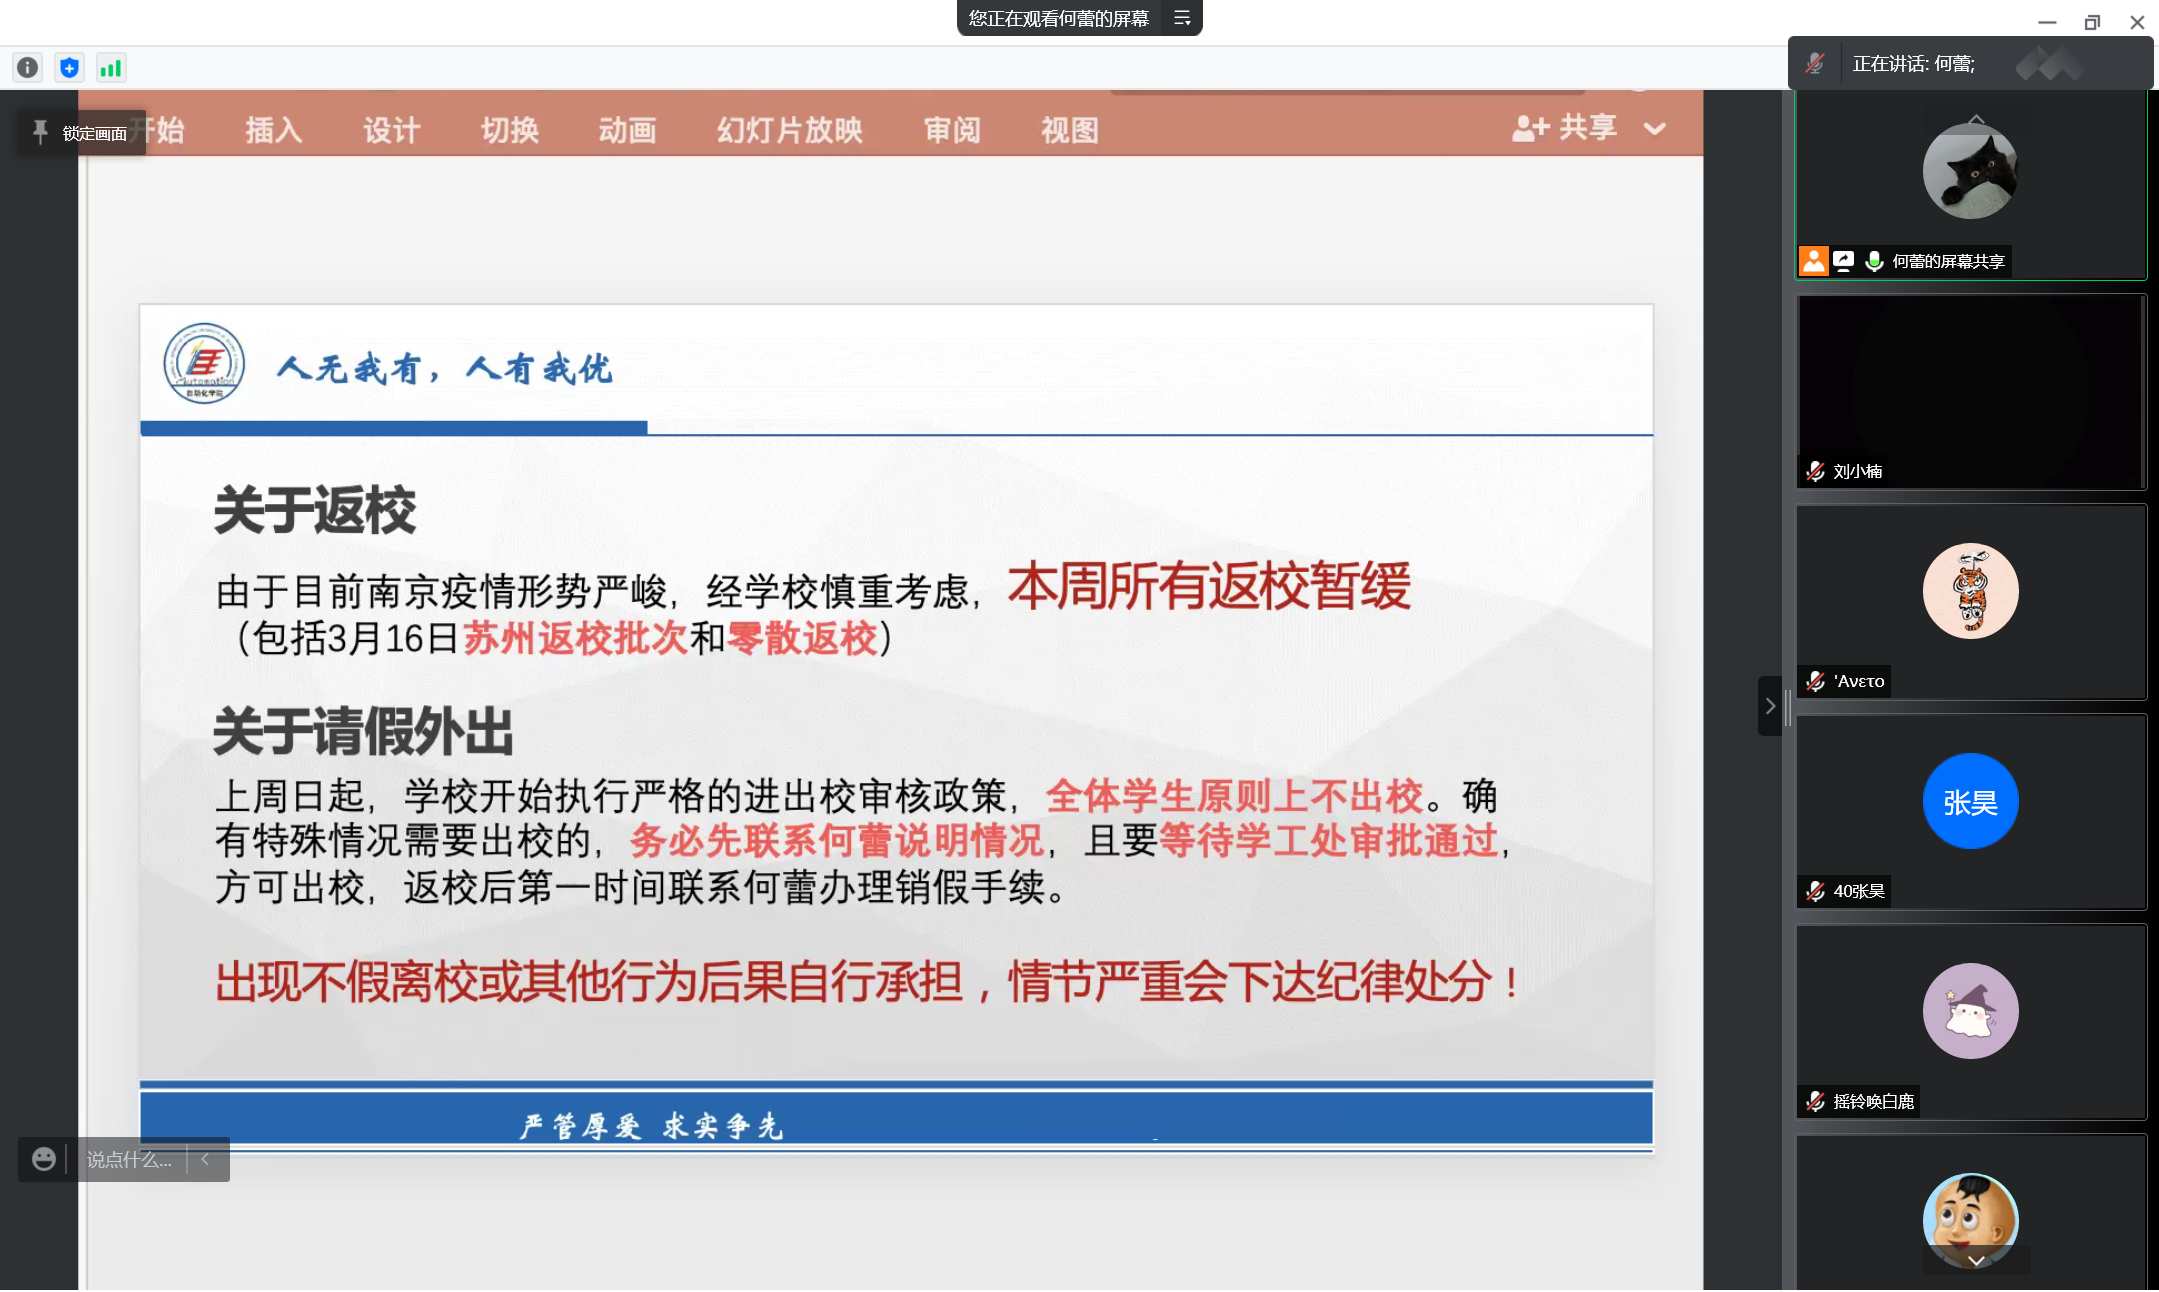The width and height of the screenshot is (2159, 1292).
Task: Open the 幻灯片放映 ribbon tab
Action: (x=789, y=130)
